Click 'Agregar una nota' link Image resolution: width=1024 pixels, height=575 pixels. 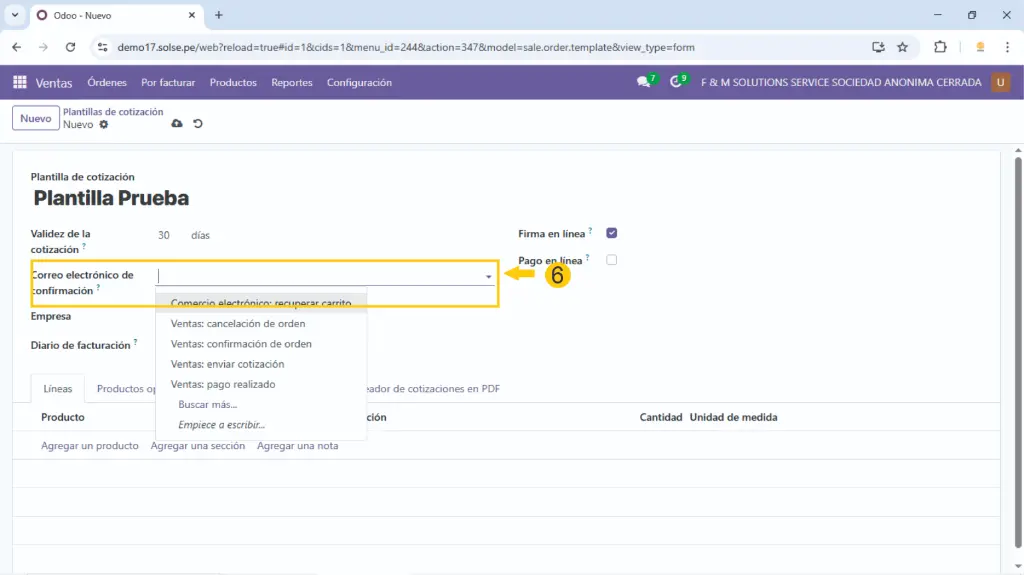point(297,446)
